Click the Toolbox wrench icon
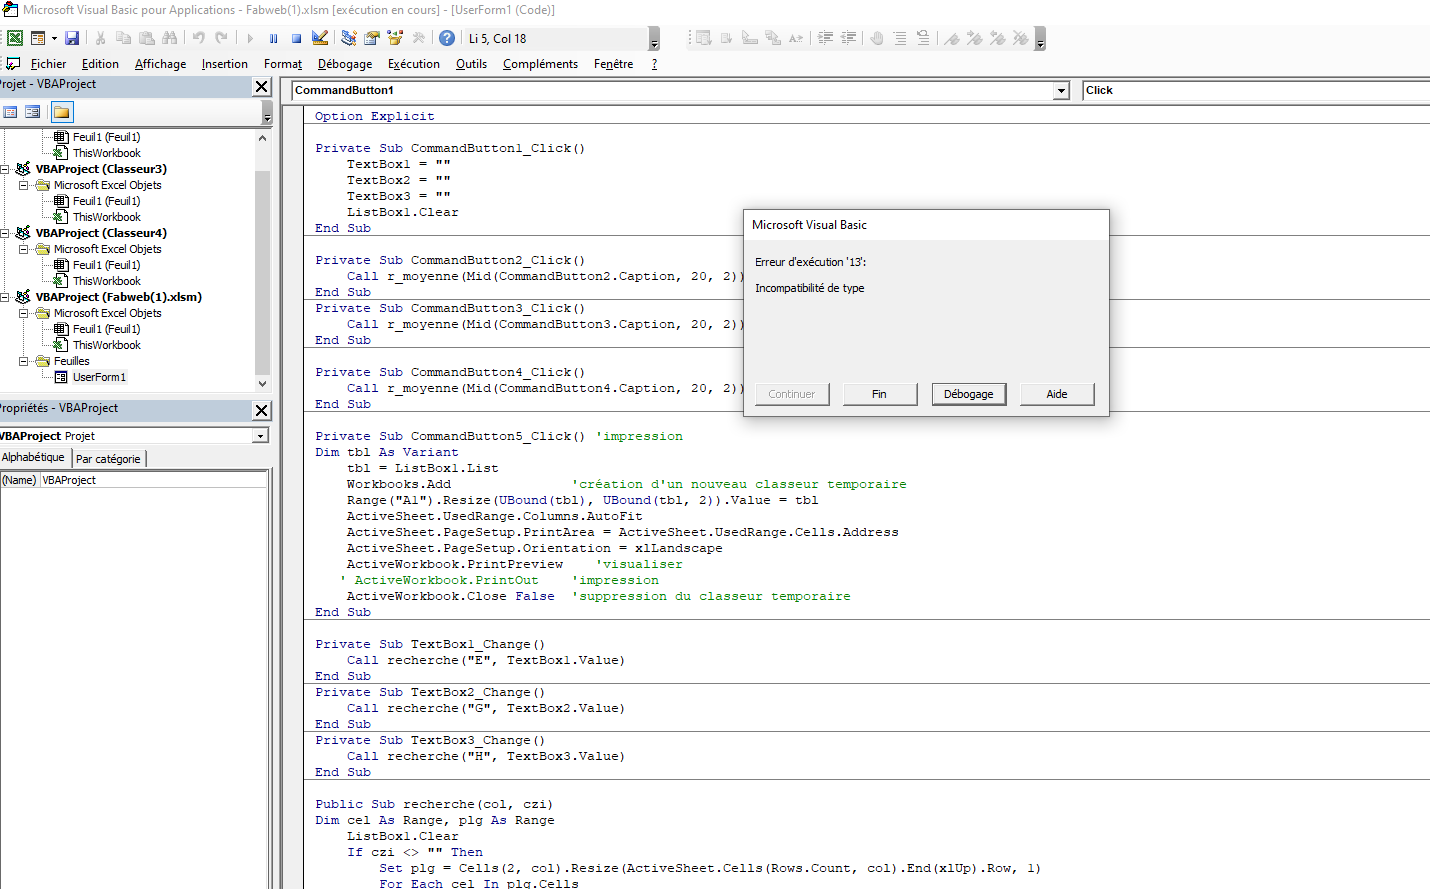This screenshot has width=1430, height=889. 418,38
